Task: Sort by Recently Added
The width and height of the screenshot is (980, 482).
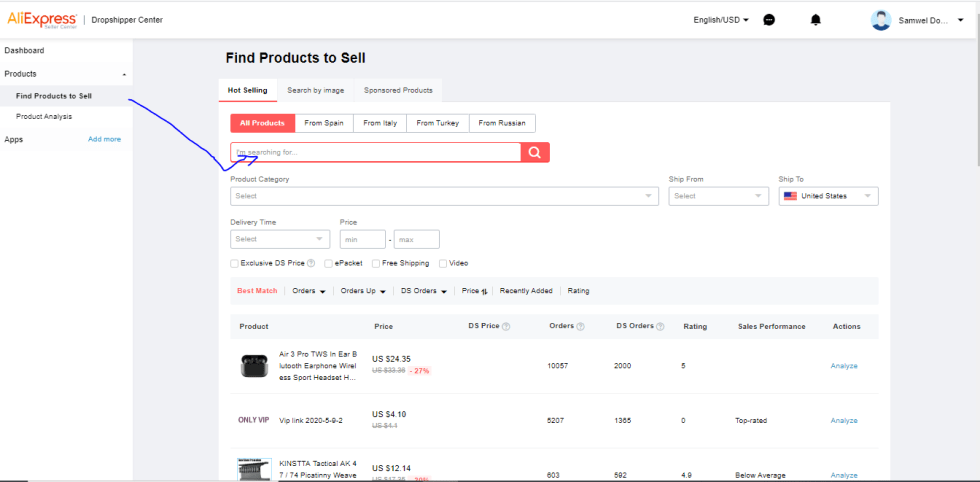Action: pos(526,291)
